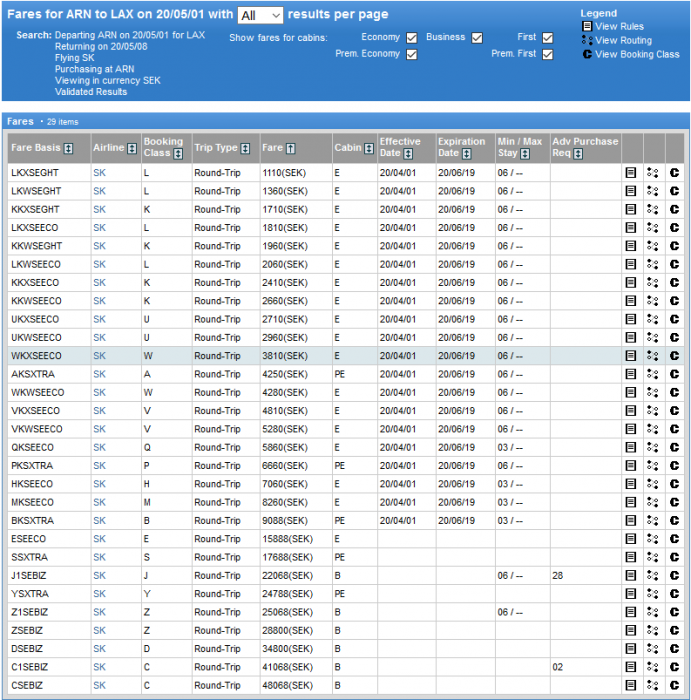691x700 pixels.
Task: Sort the Booking Class column
Action: tap(177, 154)
